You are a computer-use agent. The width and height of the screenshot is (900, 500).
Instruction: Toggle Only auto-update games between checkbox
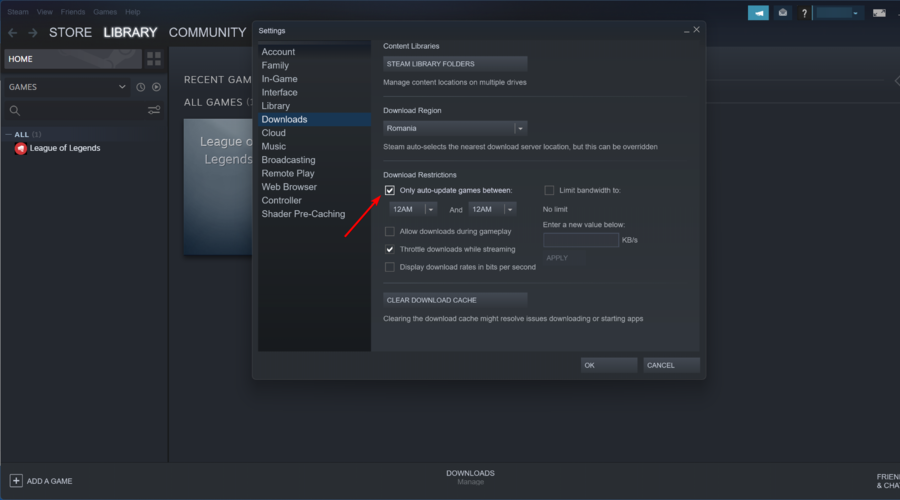390,190
